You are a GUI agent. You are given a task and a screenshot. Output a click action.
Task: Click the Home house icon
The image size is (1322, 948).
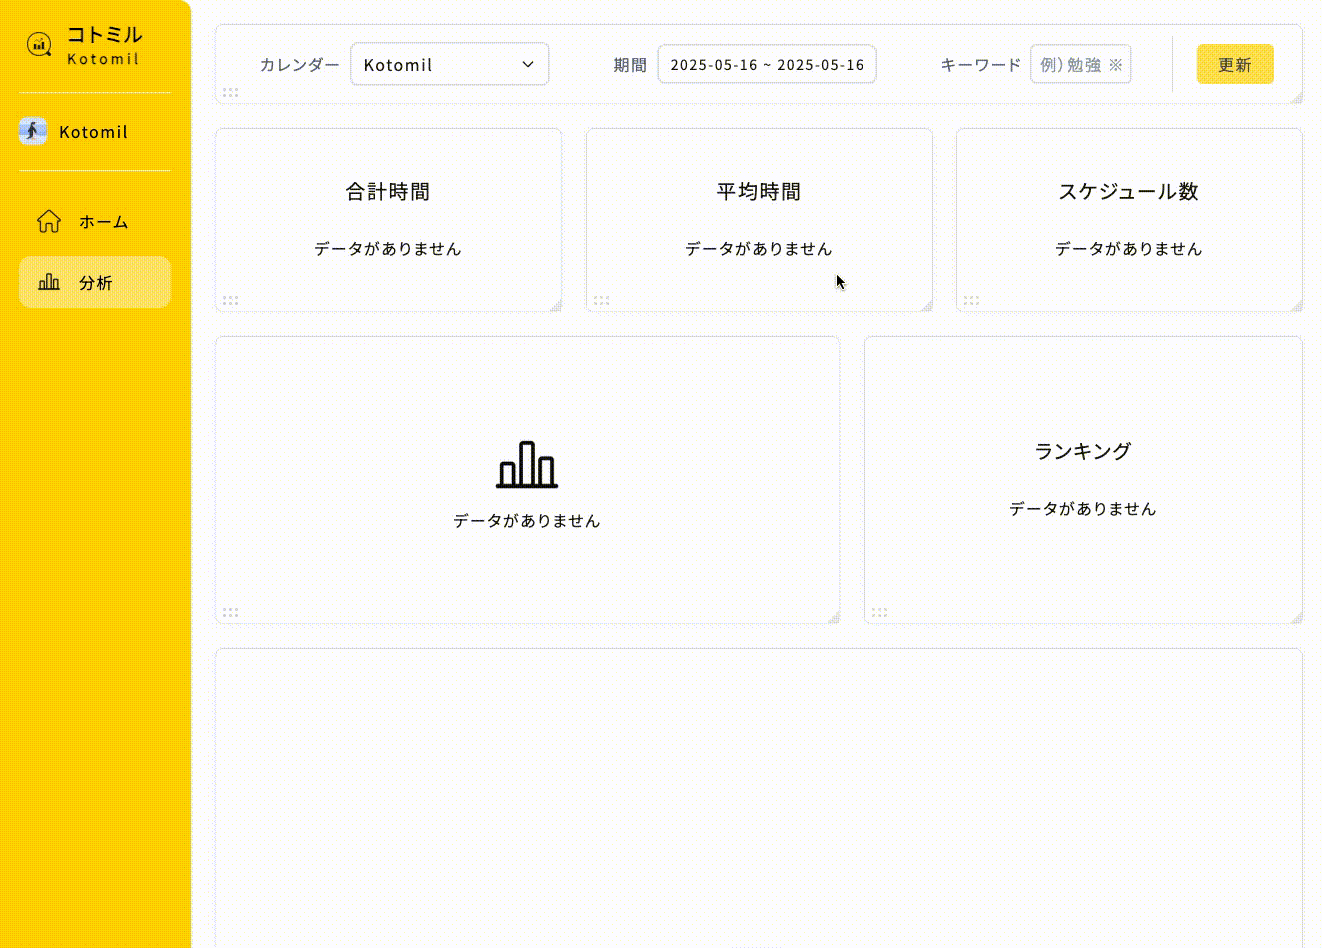(49, 221)
